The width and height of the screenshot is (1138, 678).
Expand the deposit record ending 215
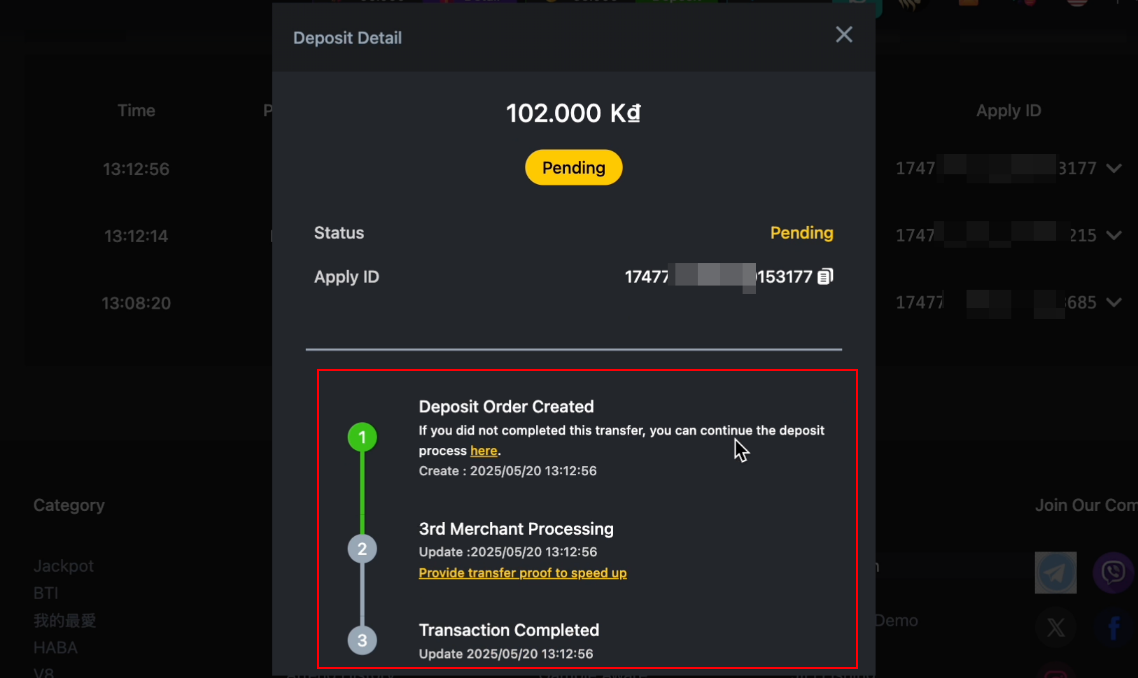tap(1114, 235)
